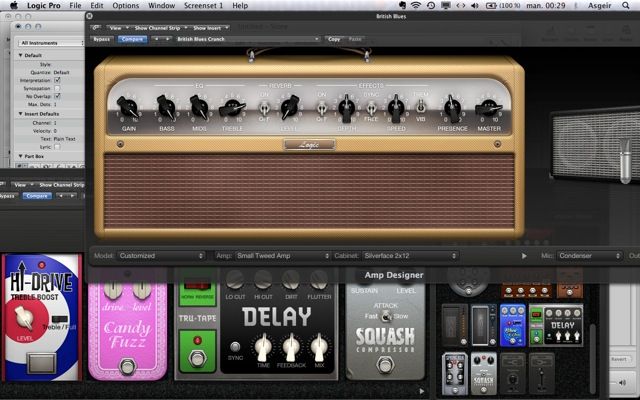
Task: Open the Small Tweed Amp dropdown
Action: coord(282,256)
